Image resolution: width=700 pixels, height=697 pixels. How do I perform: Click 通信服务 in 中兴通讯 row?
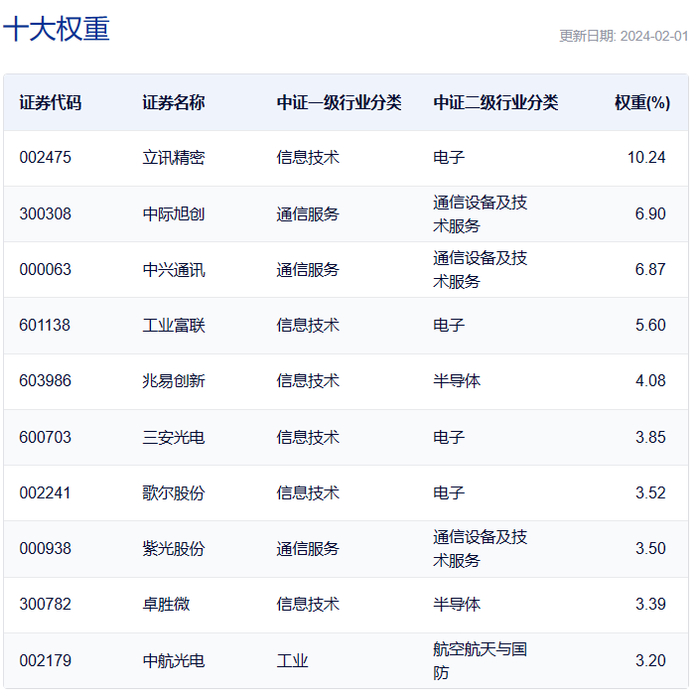(x=308, y=270)
